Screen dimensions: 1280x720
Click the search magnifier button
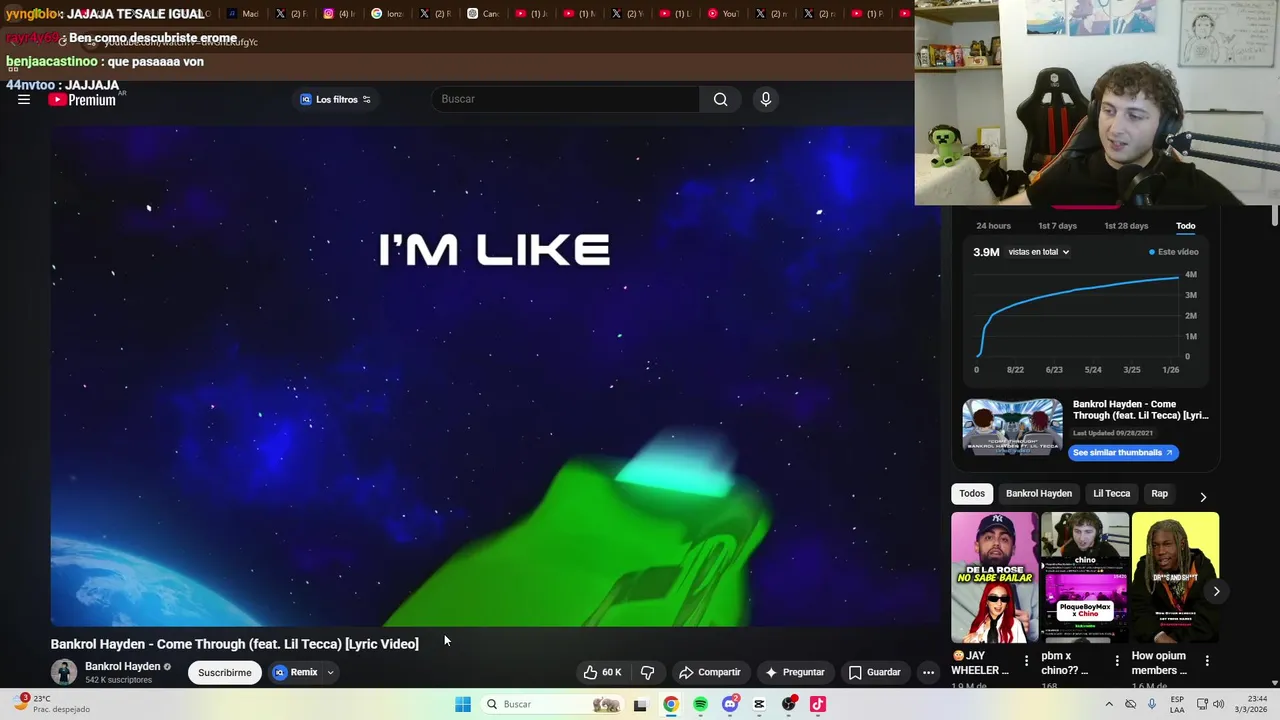coord(720,99)
